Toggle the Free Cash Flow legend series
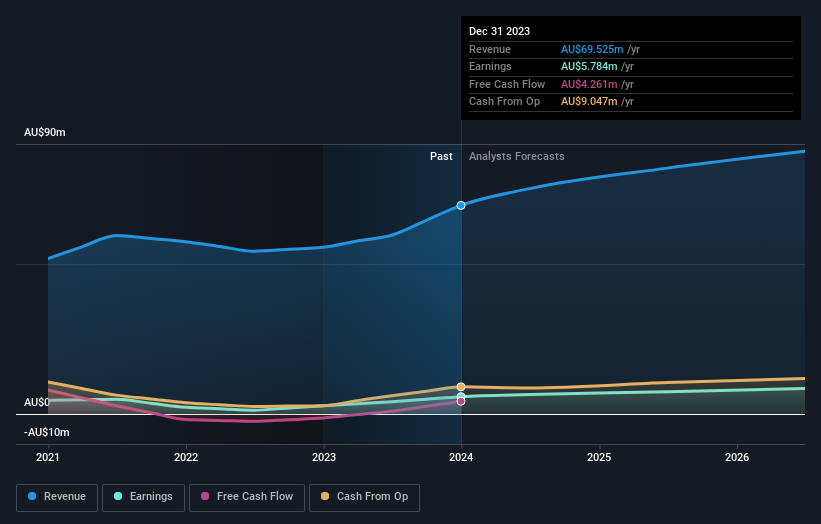Screen dimensions: 821x524 coord(247,497)
